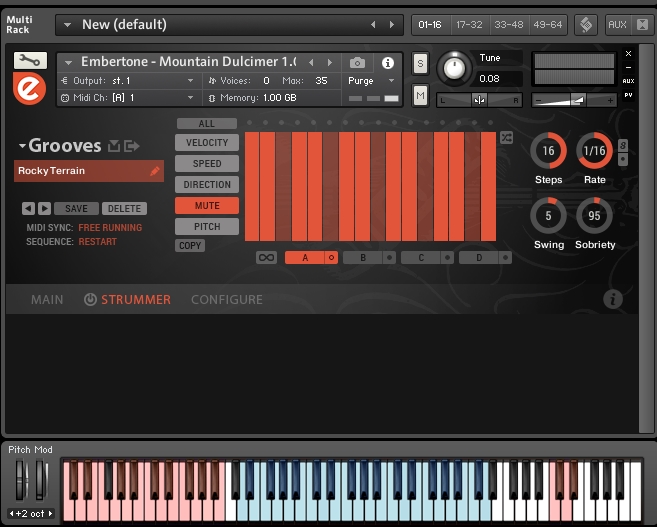Switch to the MAIN tab
The height and width of the screenshot is (527, 657).
point(47,299)
